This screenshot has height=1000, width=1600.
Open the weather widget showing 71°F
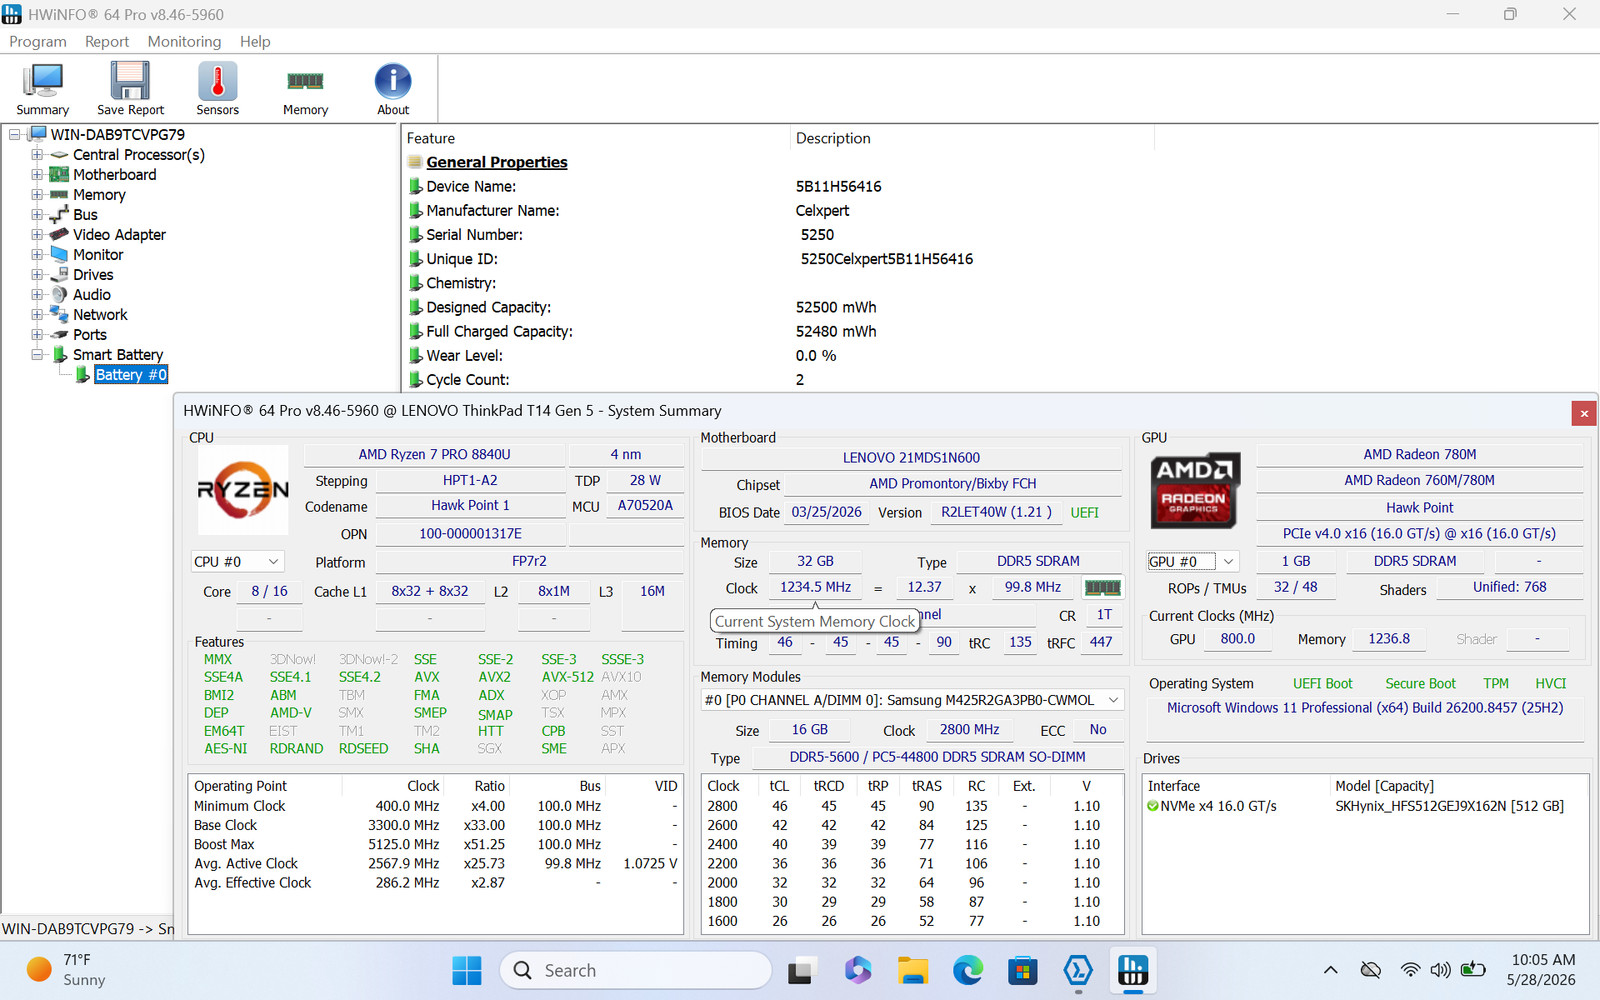coord(66,970)
